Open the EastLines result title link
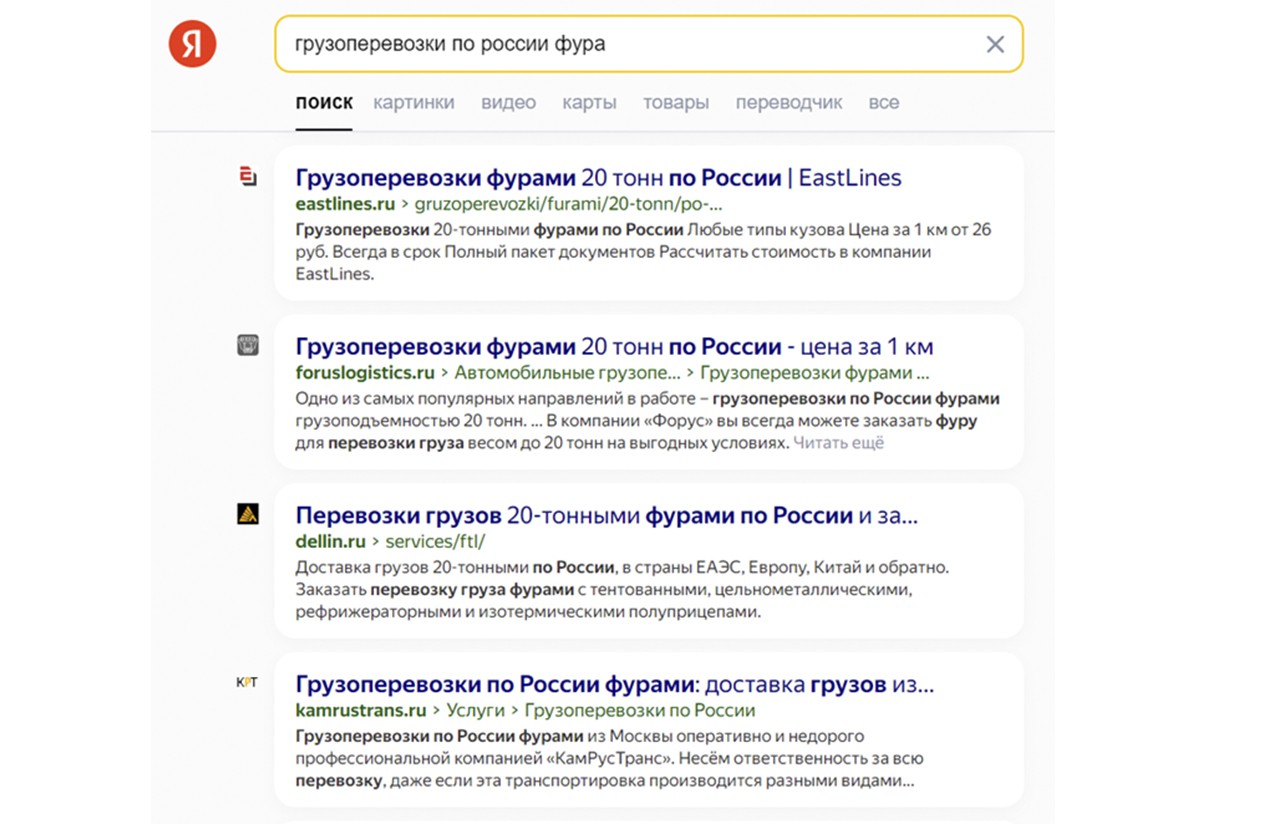The width and height of the screenshot is (1272, 834). pos(598,178)
